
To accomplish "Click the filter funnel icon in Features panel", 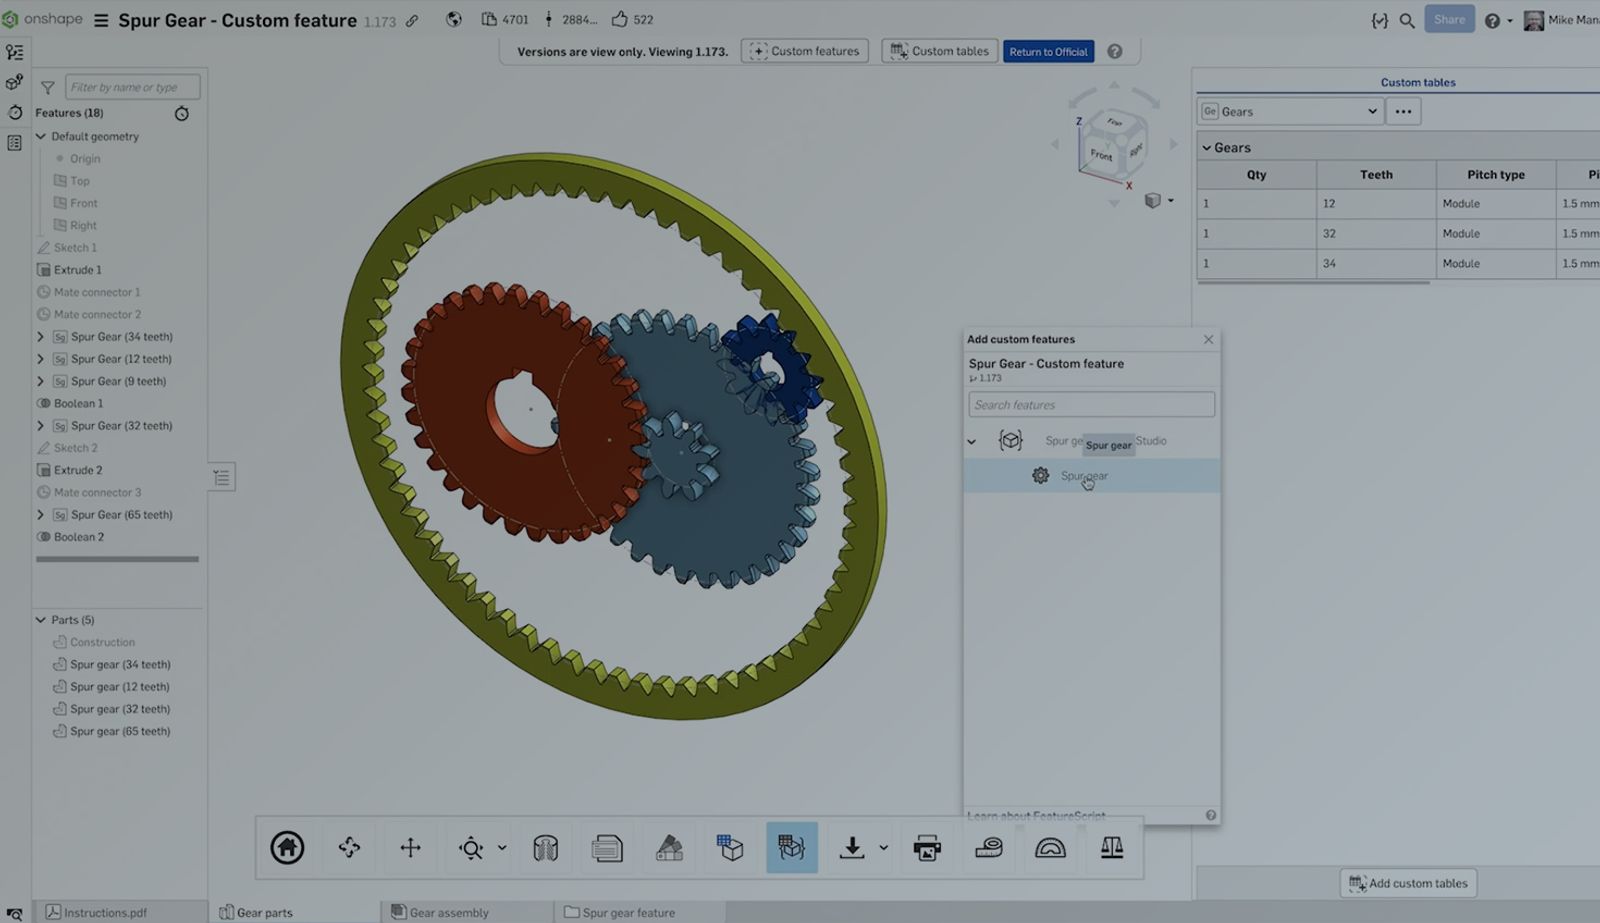I will (x=47, y=88).
